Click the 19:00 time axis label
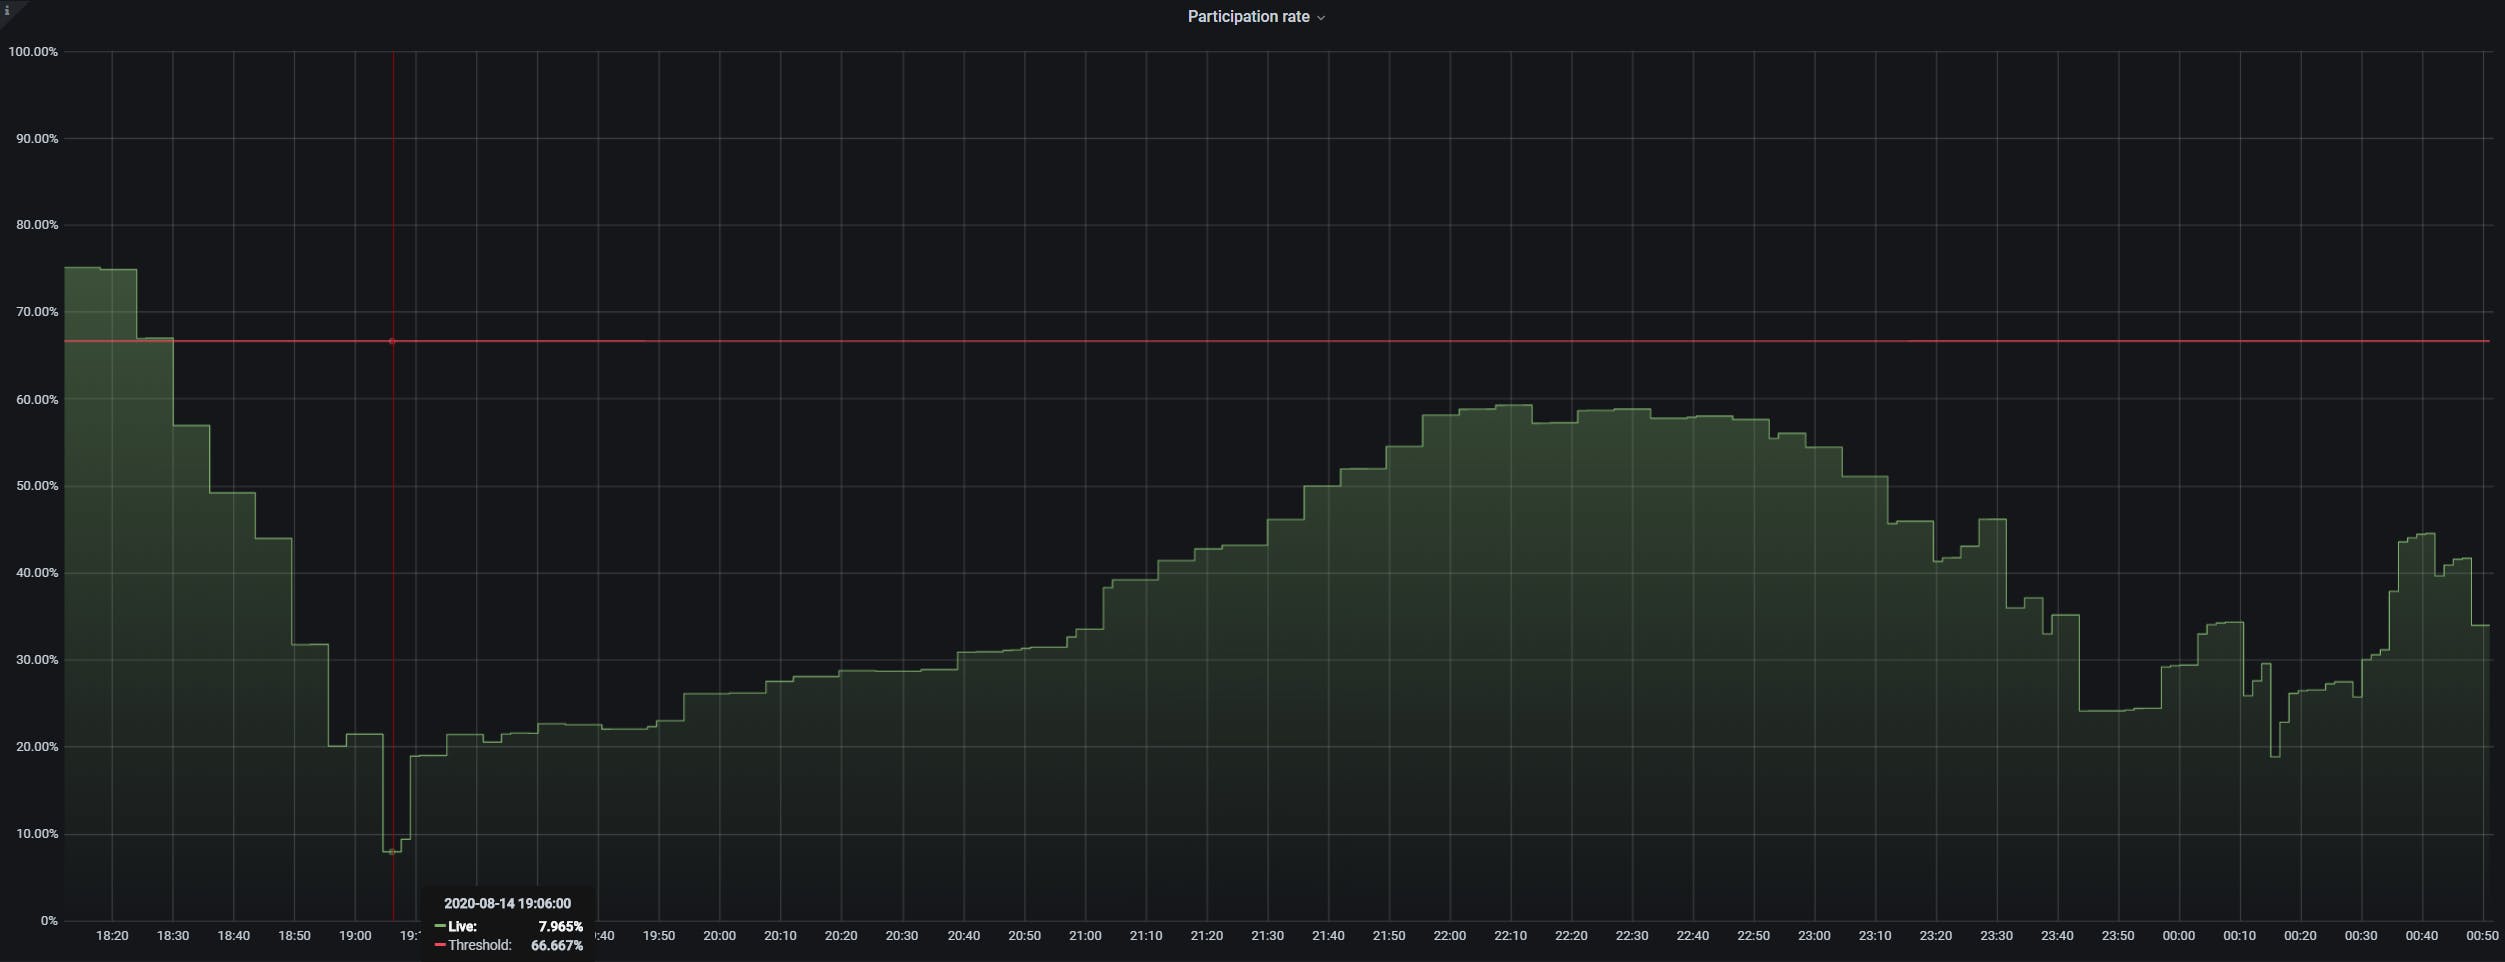This screenshot has height=962, width=2505. pos(355,936)
